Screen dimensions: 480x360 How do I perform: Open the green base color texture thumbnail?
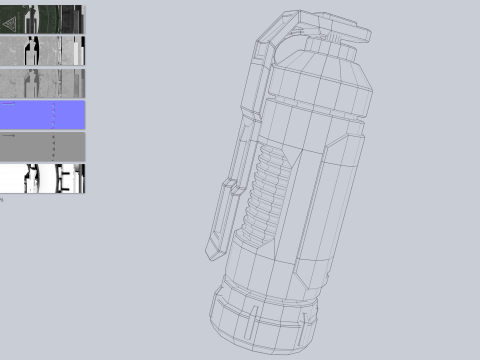42,19
